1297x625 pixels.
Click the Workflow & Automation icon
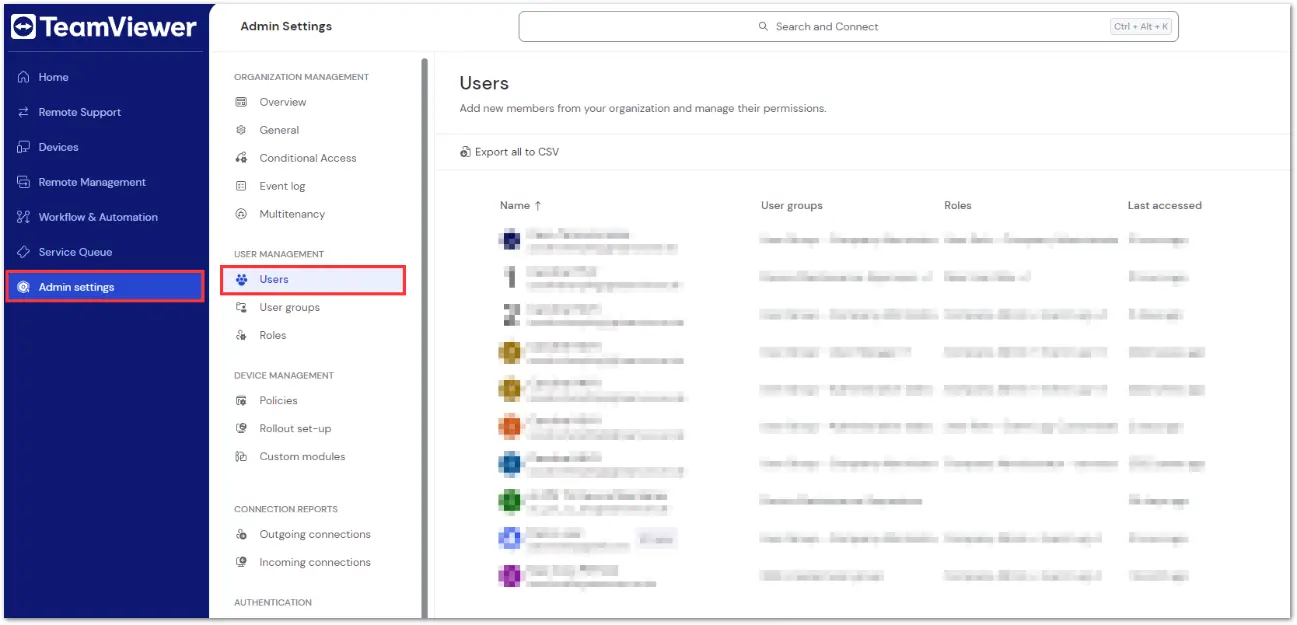click(x=24, y=217)
